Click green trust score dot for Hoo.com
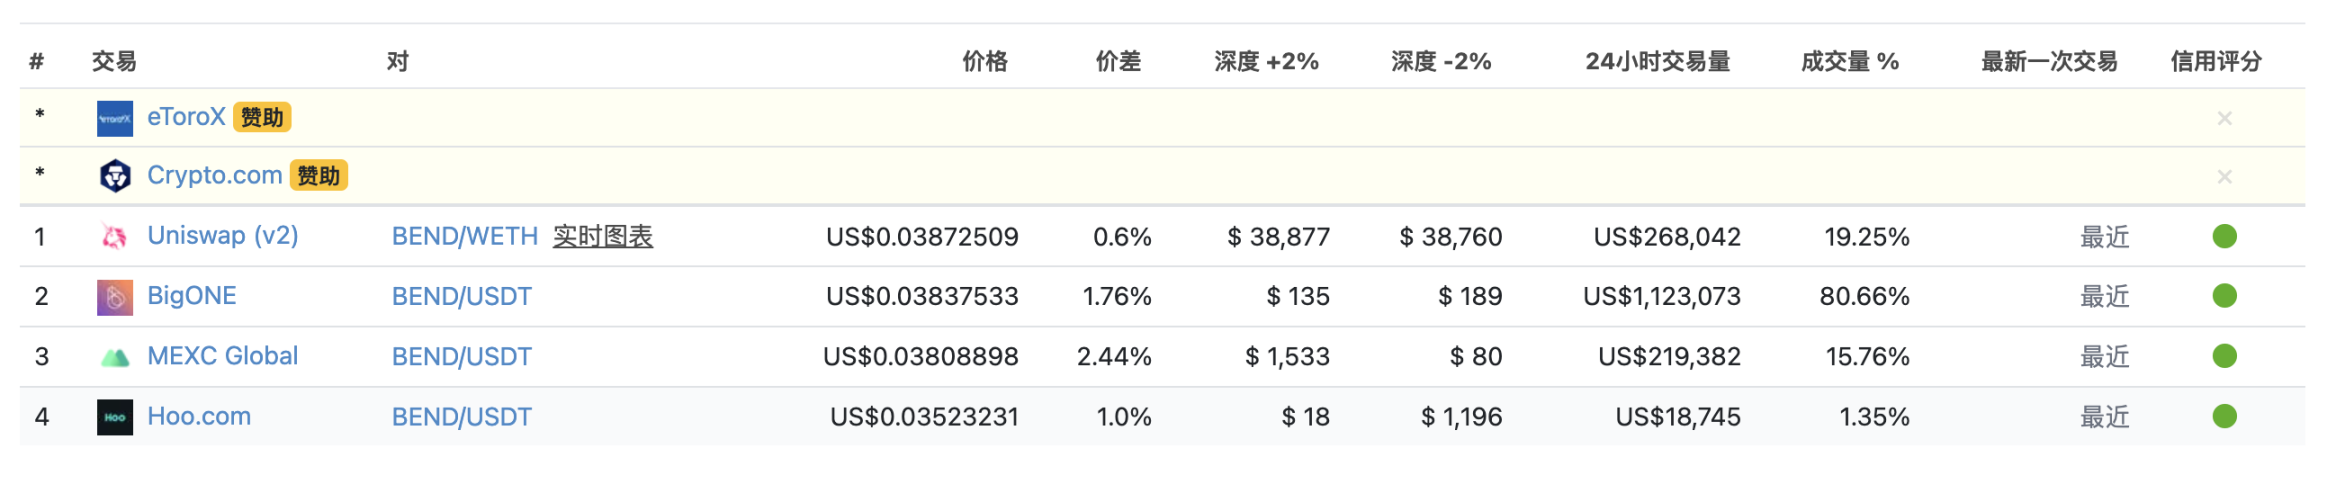Screen dimensions: 2336x493 coord(2224,417)
